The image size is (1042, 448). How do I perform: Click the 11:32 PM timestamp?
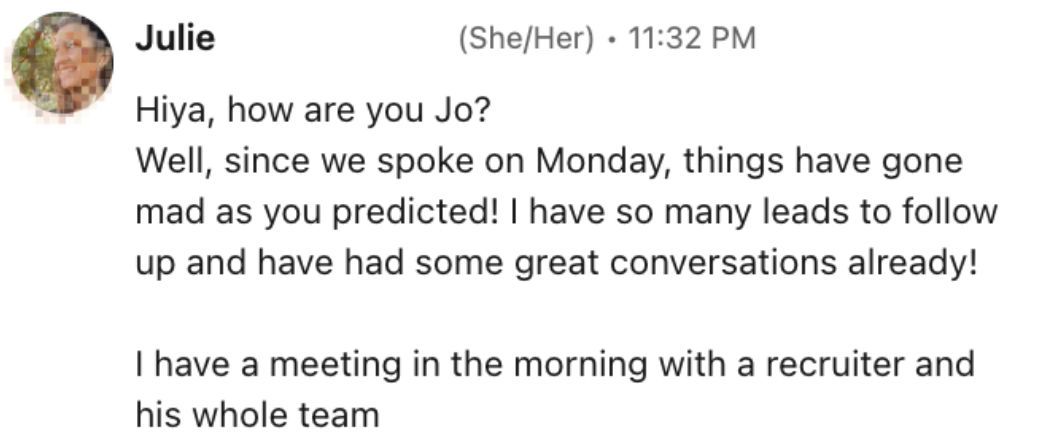[x=690, y=39]
